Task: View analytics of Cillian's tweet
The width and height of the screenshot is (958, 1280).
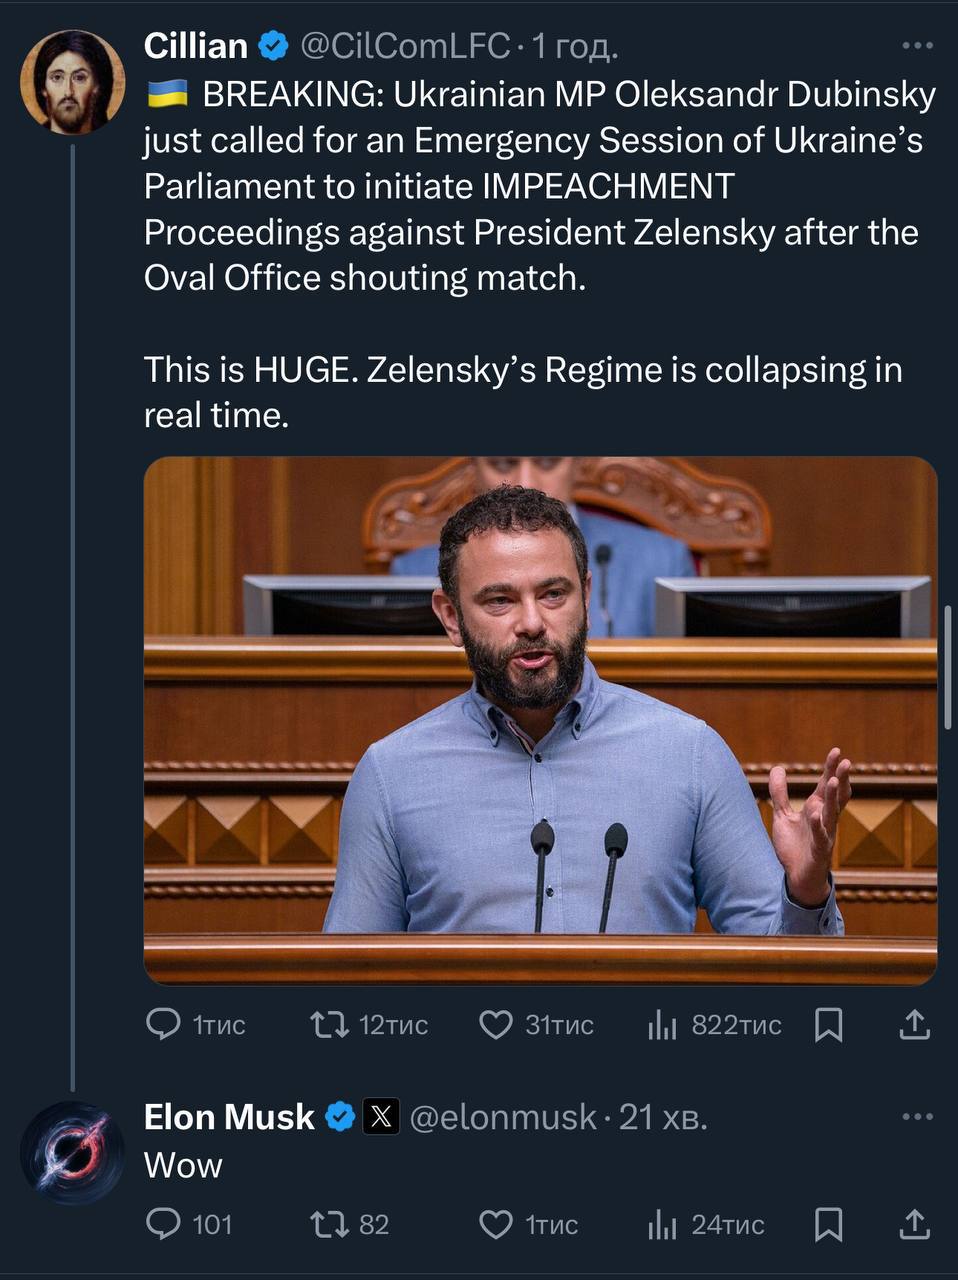Action: (x=663, y=1024)
